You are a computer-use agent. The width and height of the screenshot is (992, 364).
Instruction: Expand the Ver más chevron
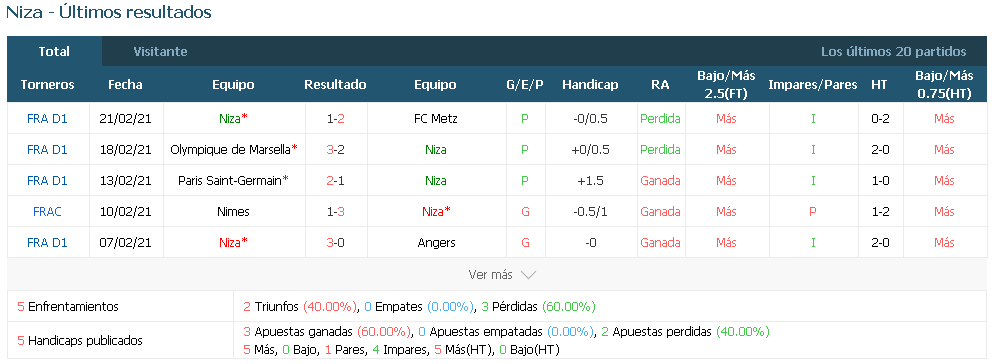(x=528, y=275)
